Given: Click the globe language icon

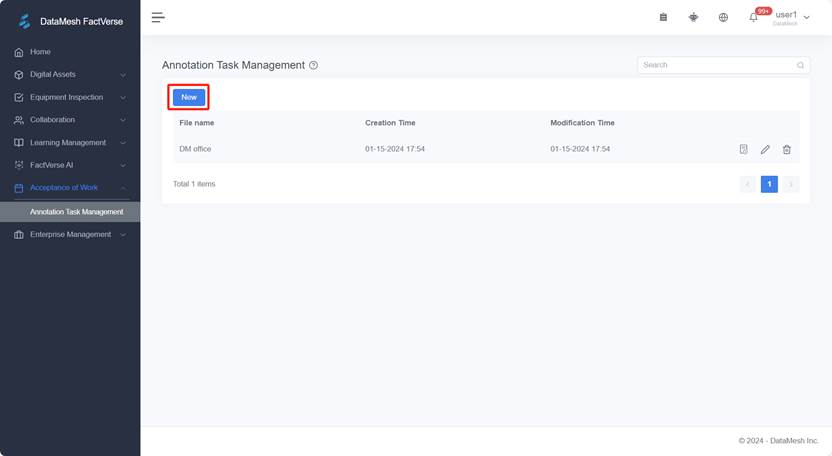Looking at the screenshot, I should click(723, 17).
